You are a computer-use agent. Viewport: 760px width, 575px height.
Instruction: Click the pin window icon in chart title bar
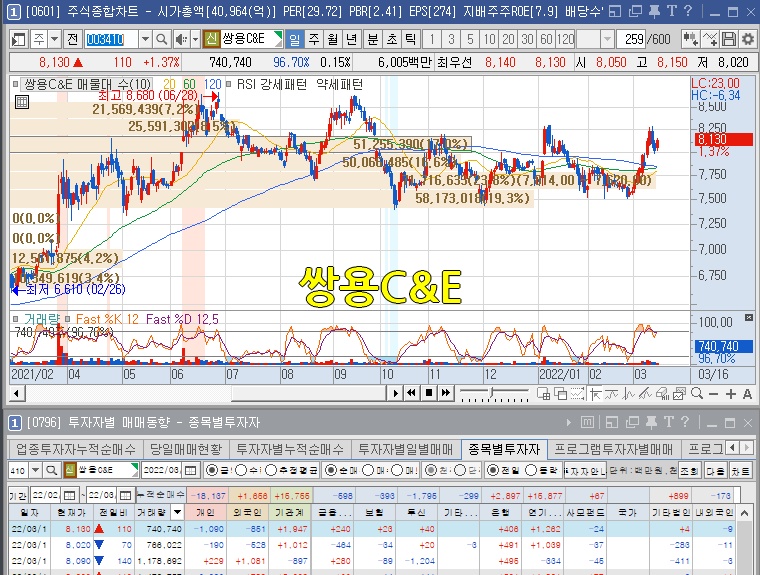click(x=654, y=11)
